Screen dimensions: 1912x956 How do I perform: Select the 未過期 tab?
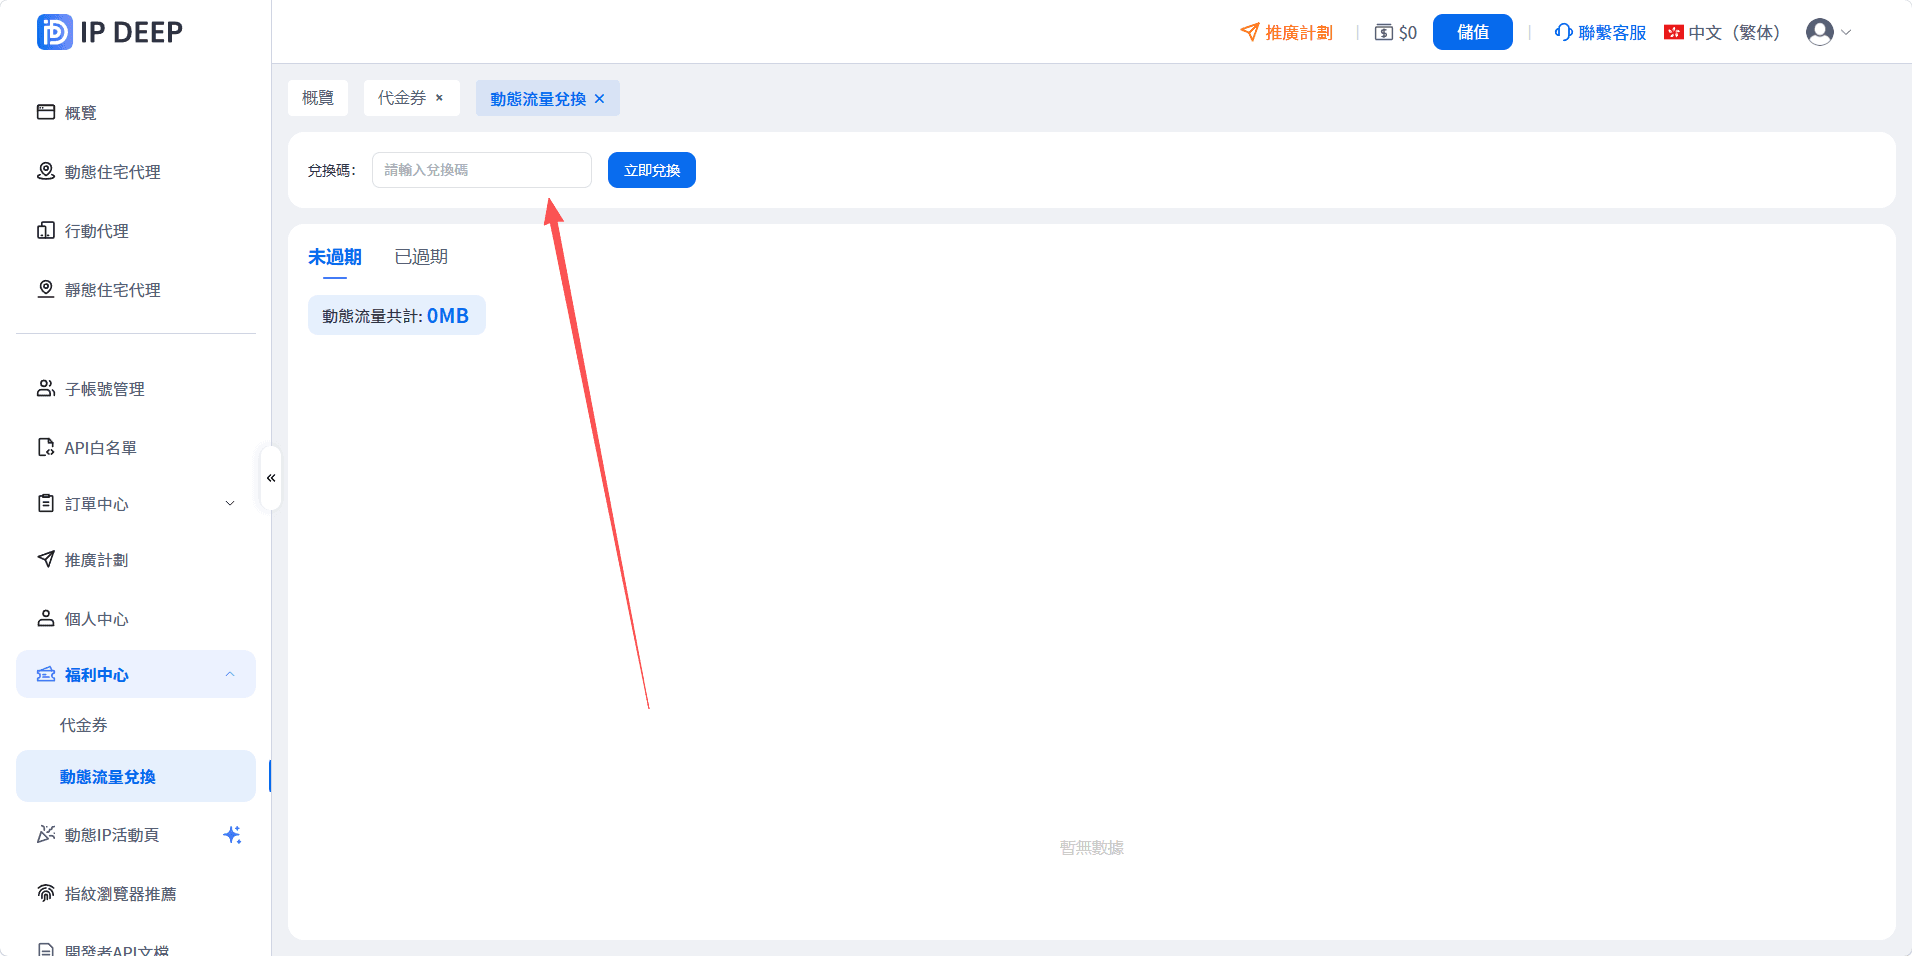pos(335,257)
